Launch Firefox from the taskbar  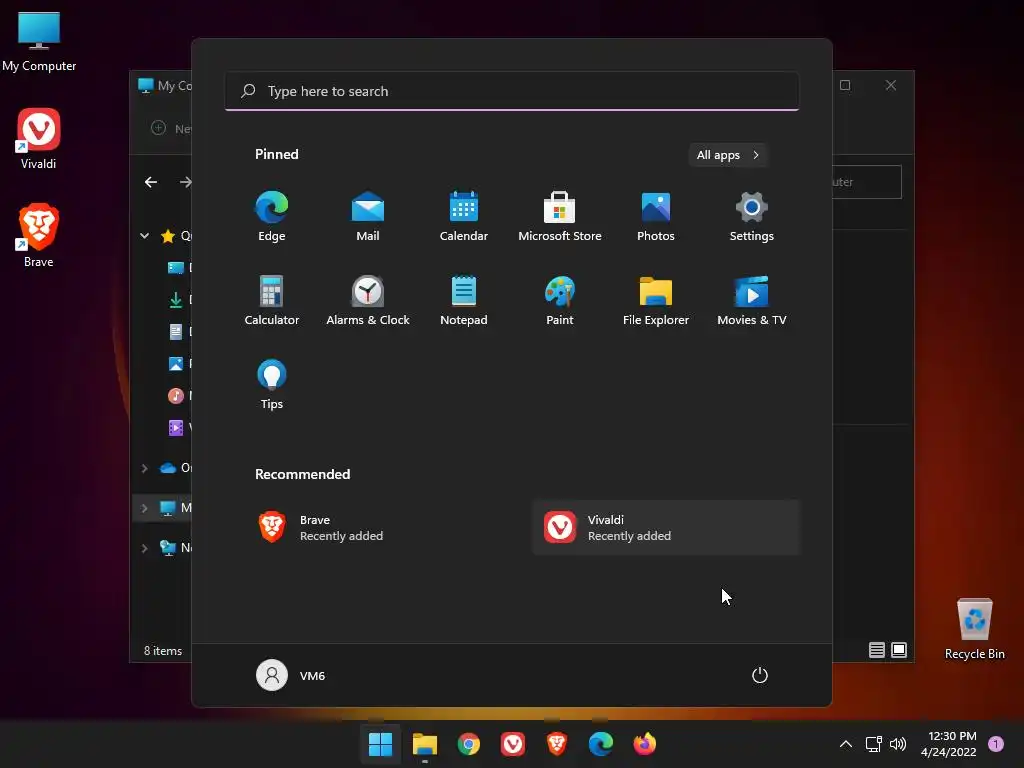(x=645, y=744)
